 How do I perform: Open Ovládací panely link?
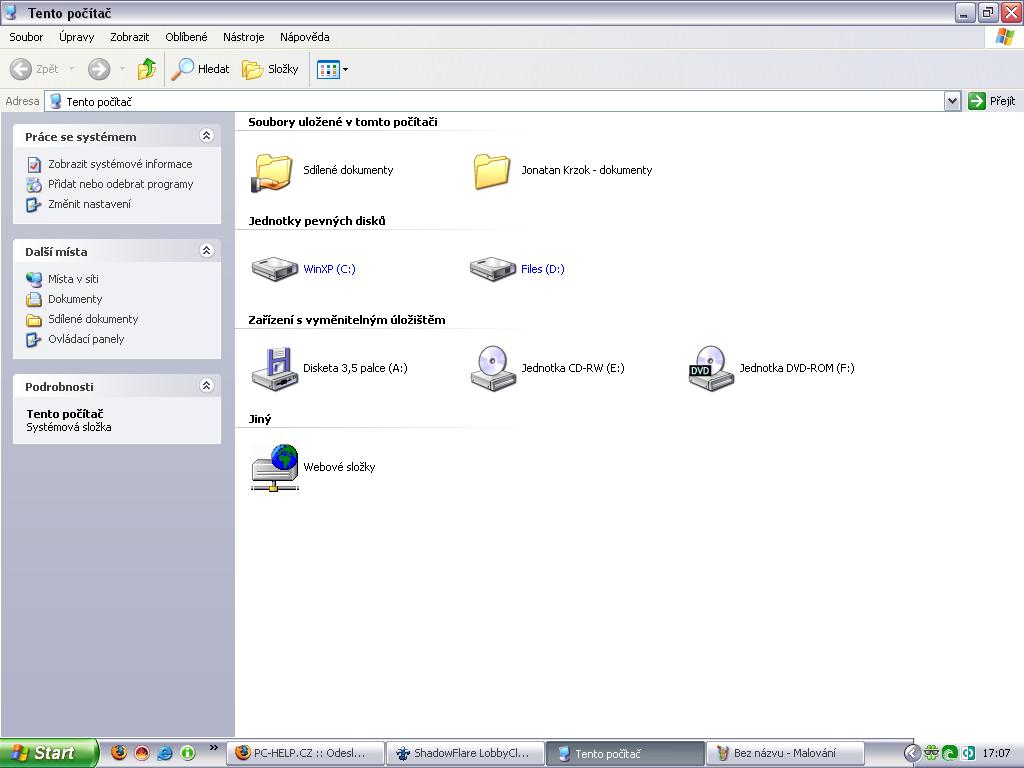point(86,339)
